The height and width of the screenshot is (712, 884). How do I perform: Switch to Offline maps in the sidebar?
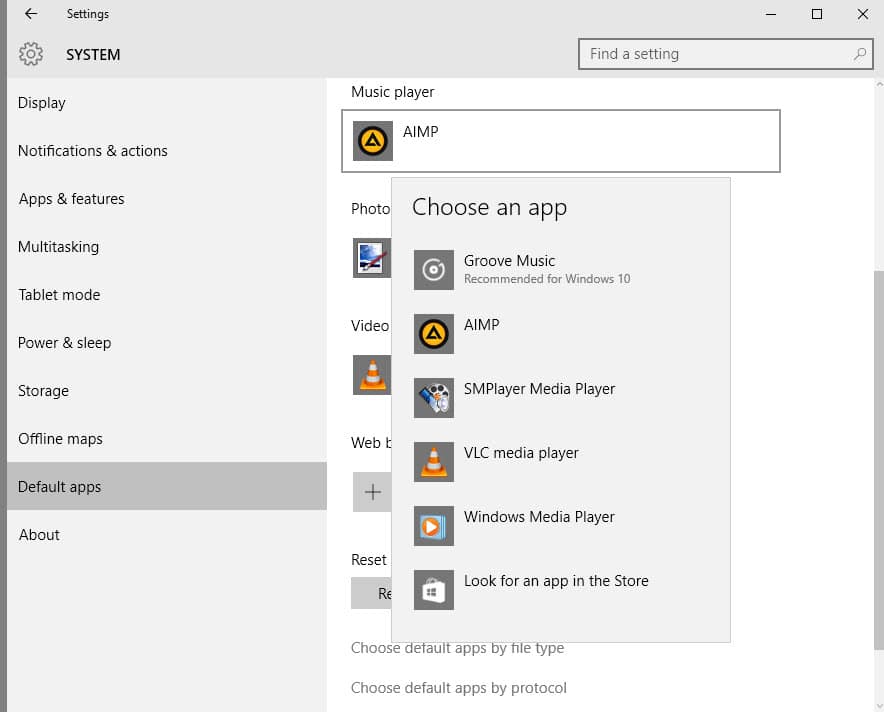[60, 438]
